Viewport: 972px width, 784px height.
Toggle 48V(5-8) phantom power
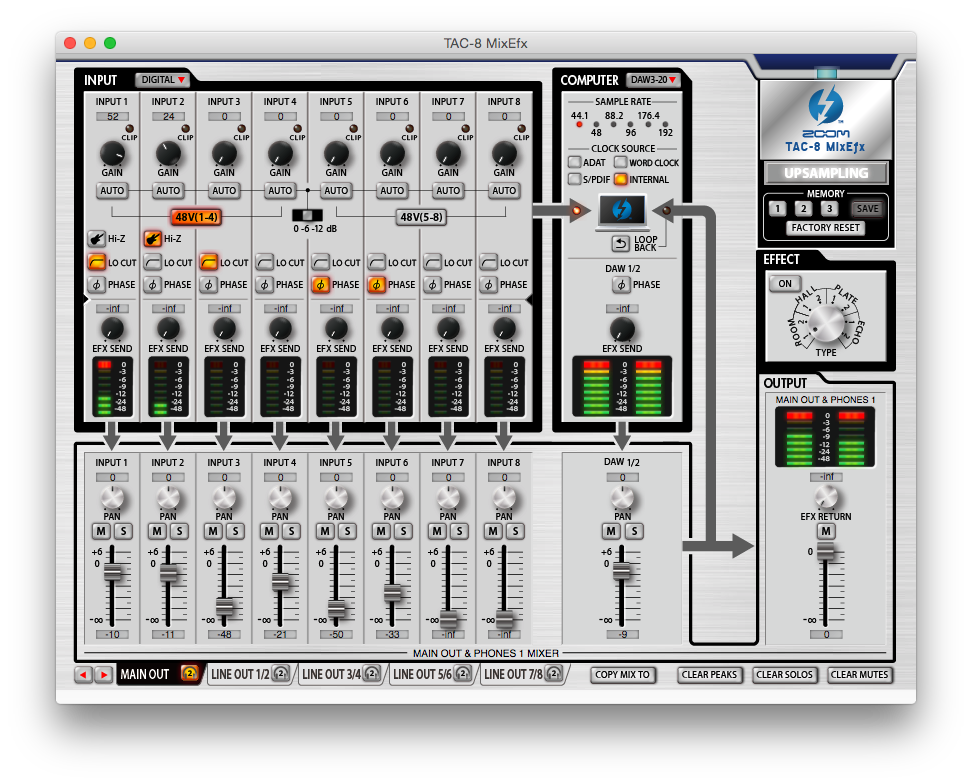[x=421, y=217]
